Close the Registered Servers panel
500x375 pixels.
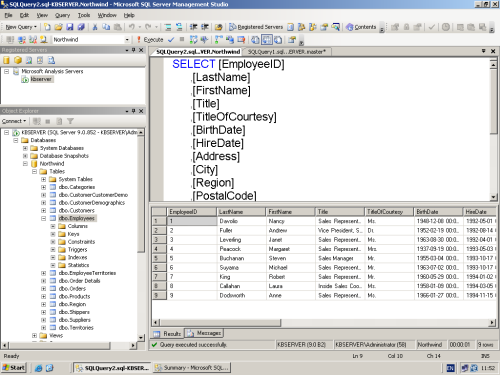(x=141, y=50)
